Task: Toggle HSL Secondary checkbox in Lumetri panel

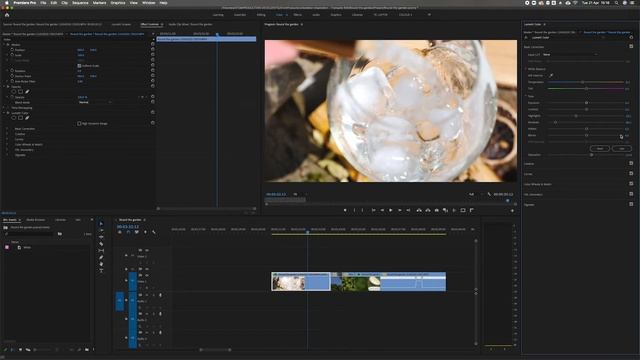Action: point(631,194)
